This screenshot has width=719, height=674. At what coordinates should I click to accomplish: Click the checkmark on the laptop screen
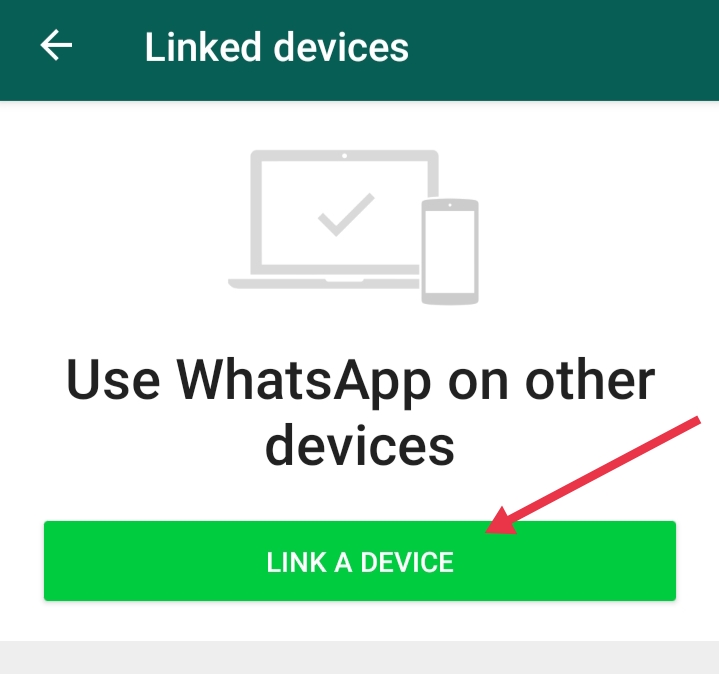(x=346, y=215)
